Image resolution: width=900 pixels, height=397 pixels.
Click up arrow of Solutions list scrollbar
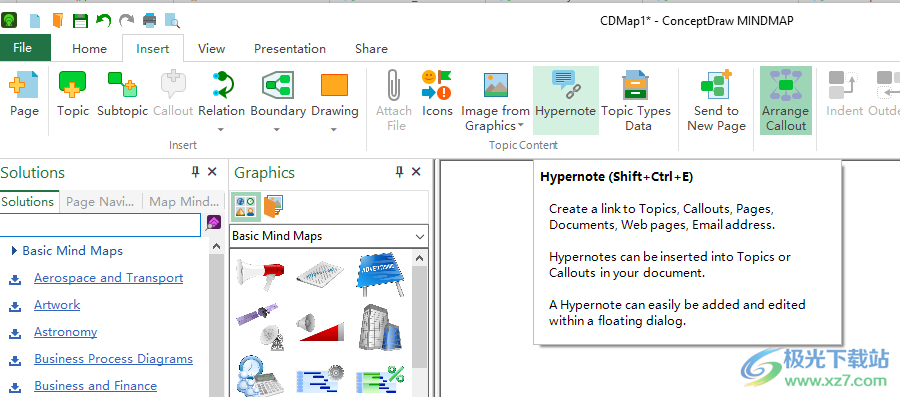coord(216,246)
